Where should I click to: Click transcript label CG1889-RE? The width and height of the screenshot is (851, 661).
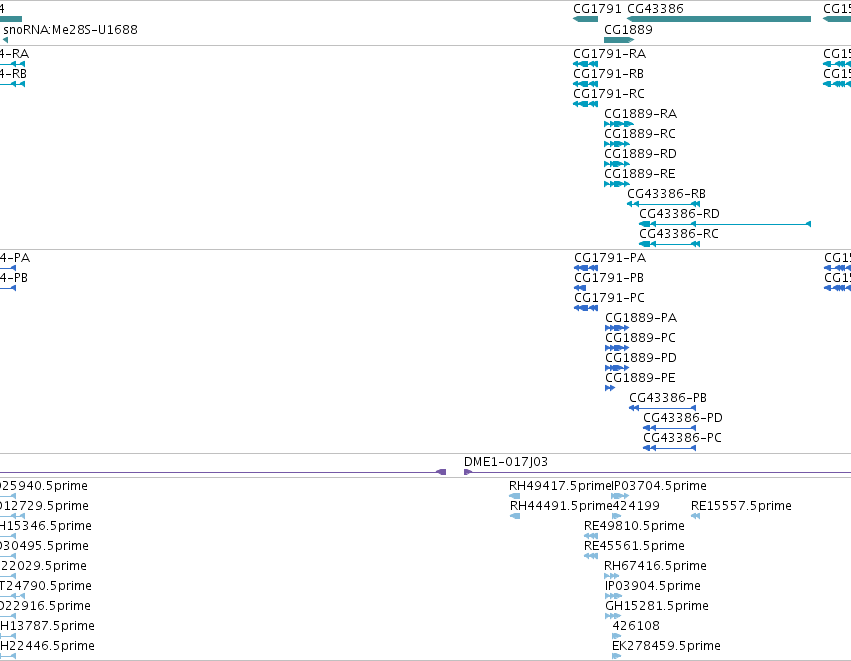(640, 174)
